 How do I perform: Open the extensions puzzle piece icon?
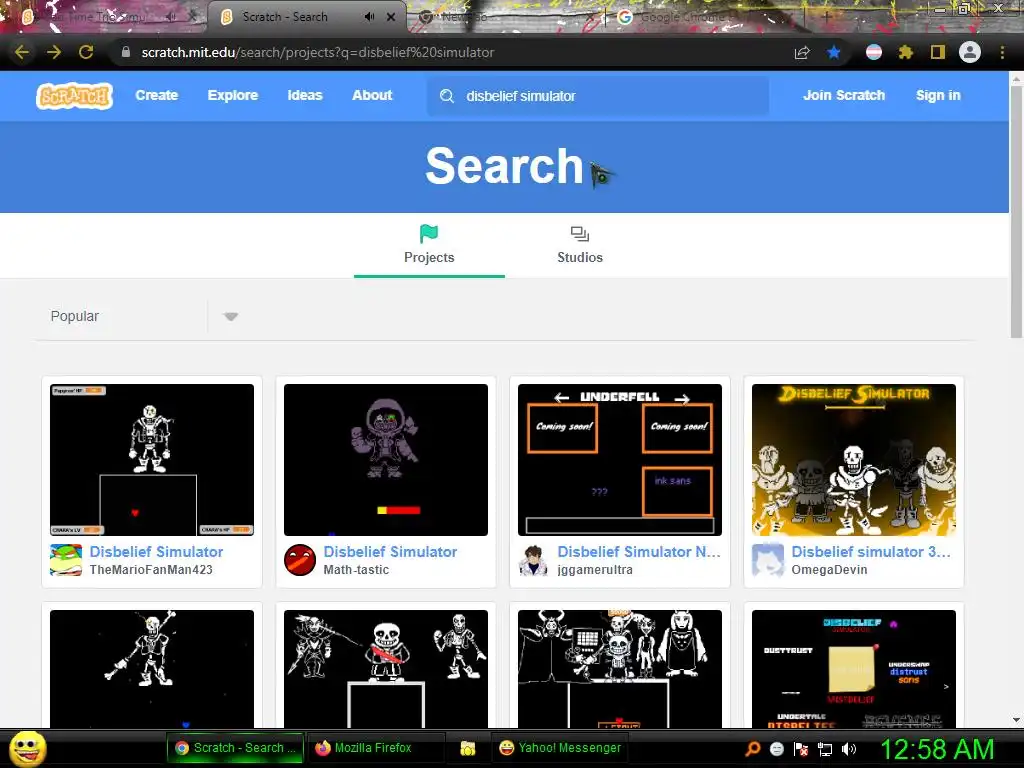pyautogui.click(x=905, y=52)
